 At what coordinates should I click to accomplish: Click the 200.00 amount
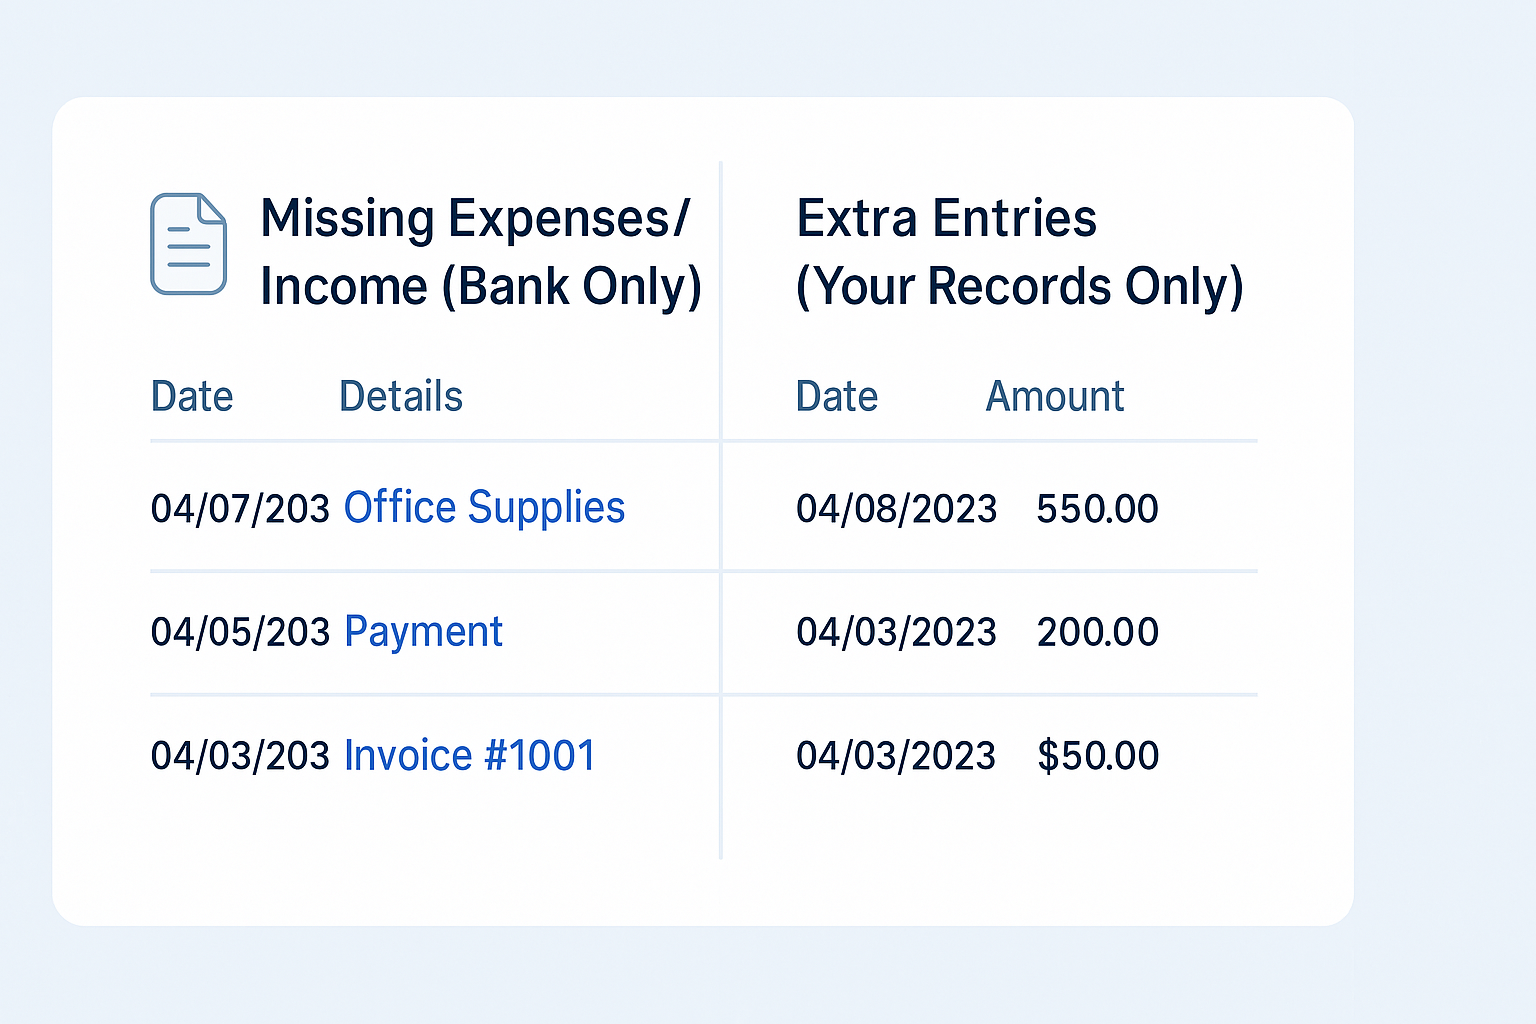(x=1098, y=632)
